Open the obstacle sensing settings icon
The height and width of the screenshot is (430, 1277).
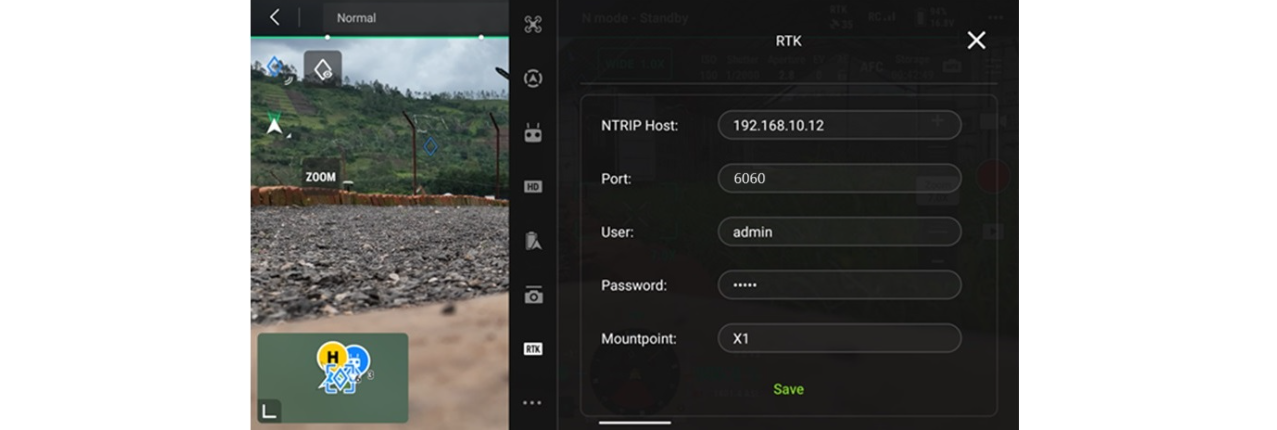click(x=533, y=79)
